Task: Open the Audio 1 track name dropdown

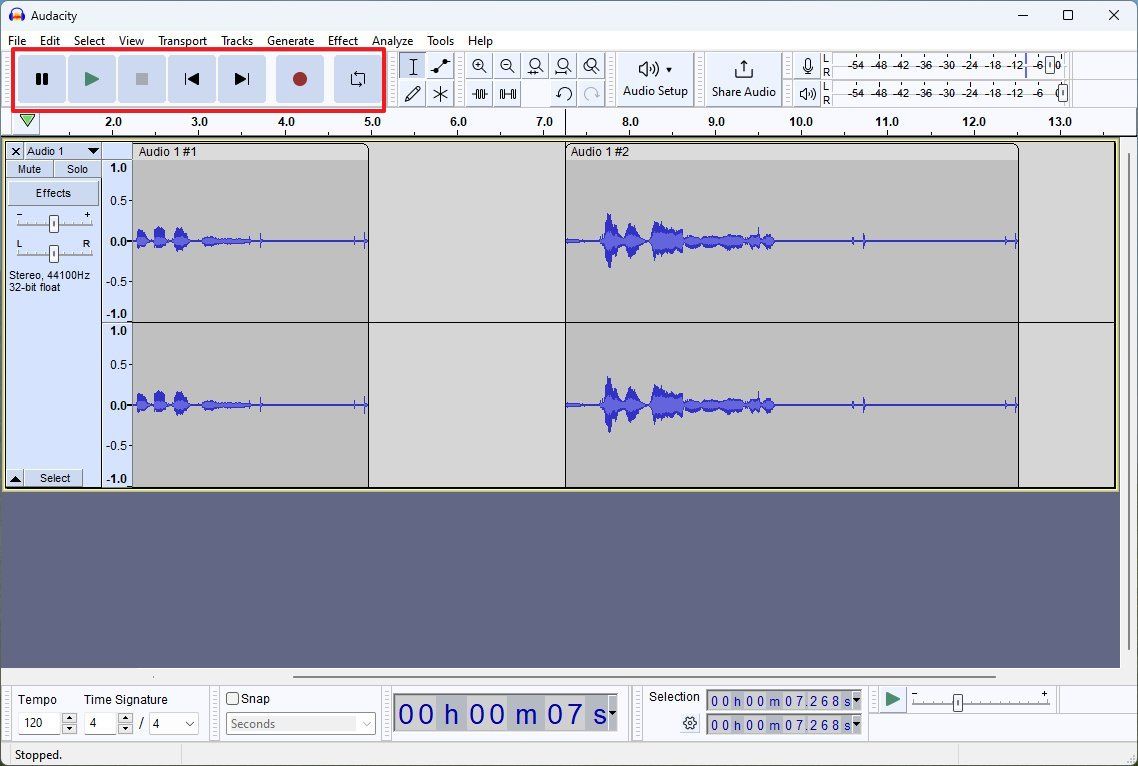Action: point(95,150)
